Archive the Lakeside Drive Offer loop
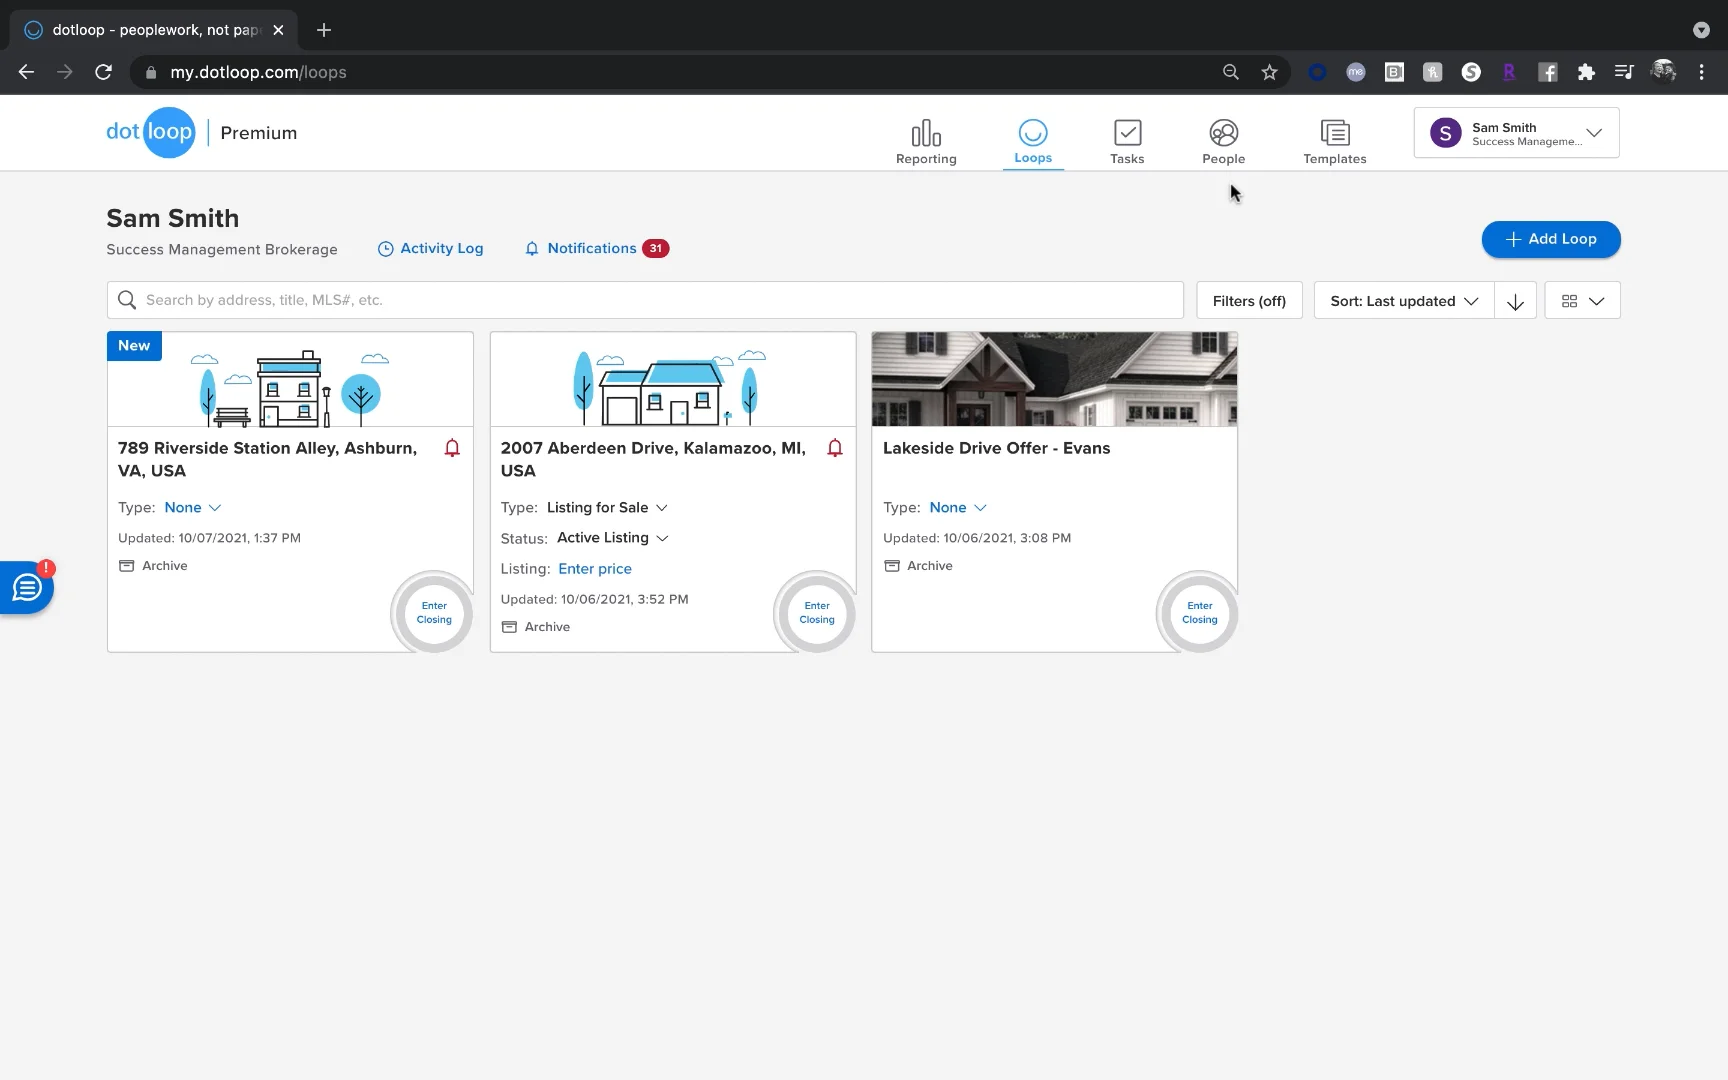Screen dimensions: 1728x1080 [918, 566]
